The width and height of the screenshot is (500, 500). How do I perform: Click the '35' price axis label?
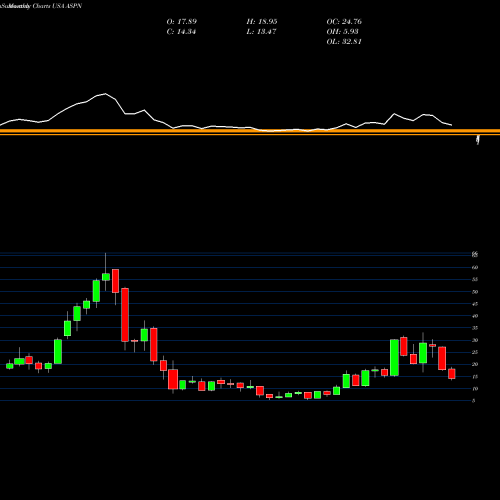click(x=475, y=328)
